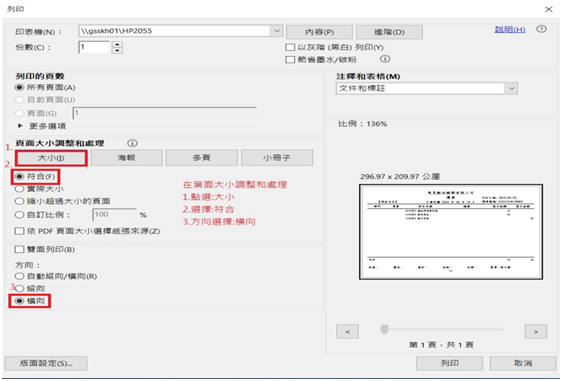
Task: Open the 說明 help link
Action: (510, 29)
